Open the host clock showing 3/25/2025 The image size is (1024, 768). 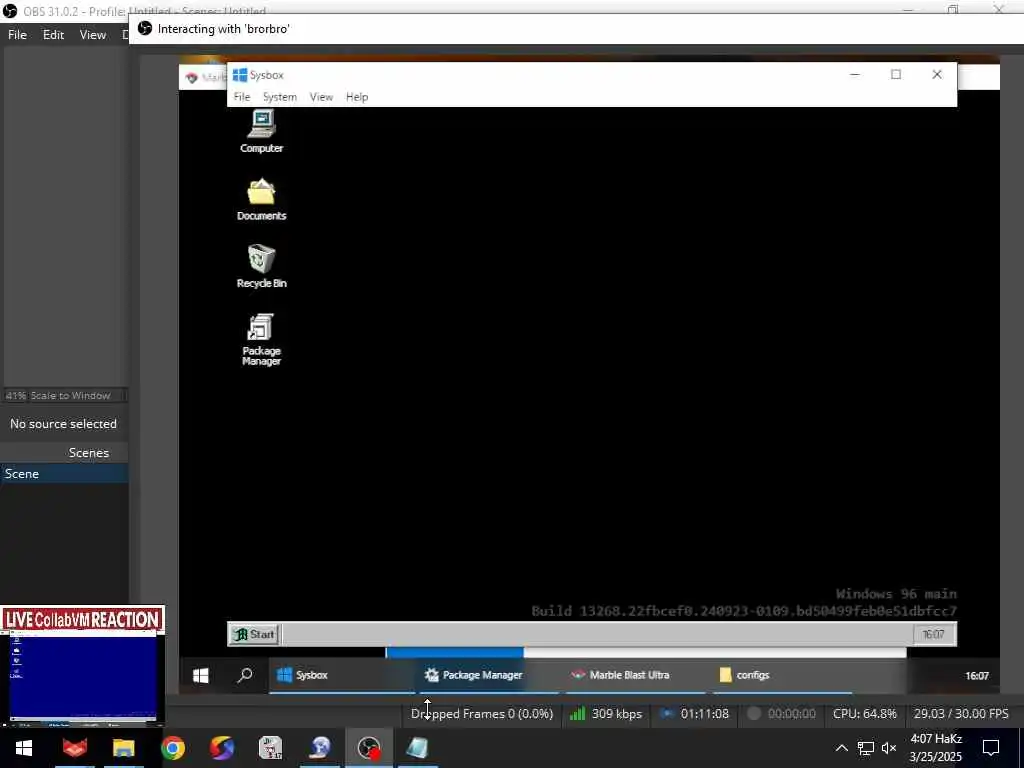tap(936, 748)
